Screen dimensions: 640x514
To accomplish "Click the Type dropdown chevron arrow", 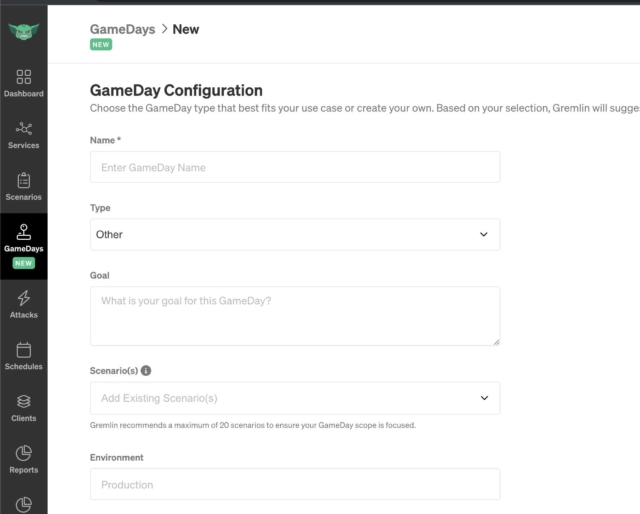I will point(484,234).
